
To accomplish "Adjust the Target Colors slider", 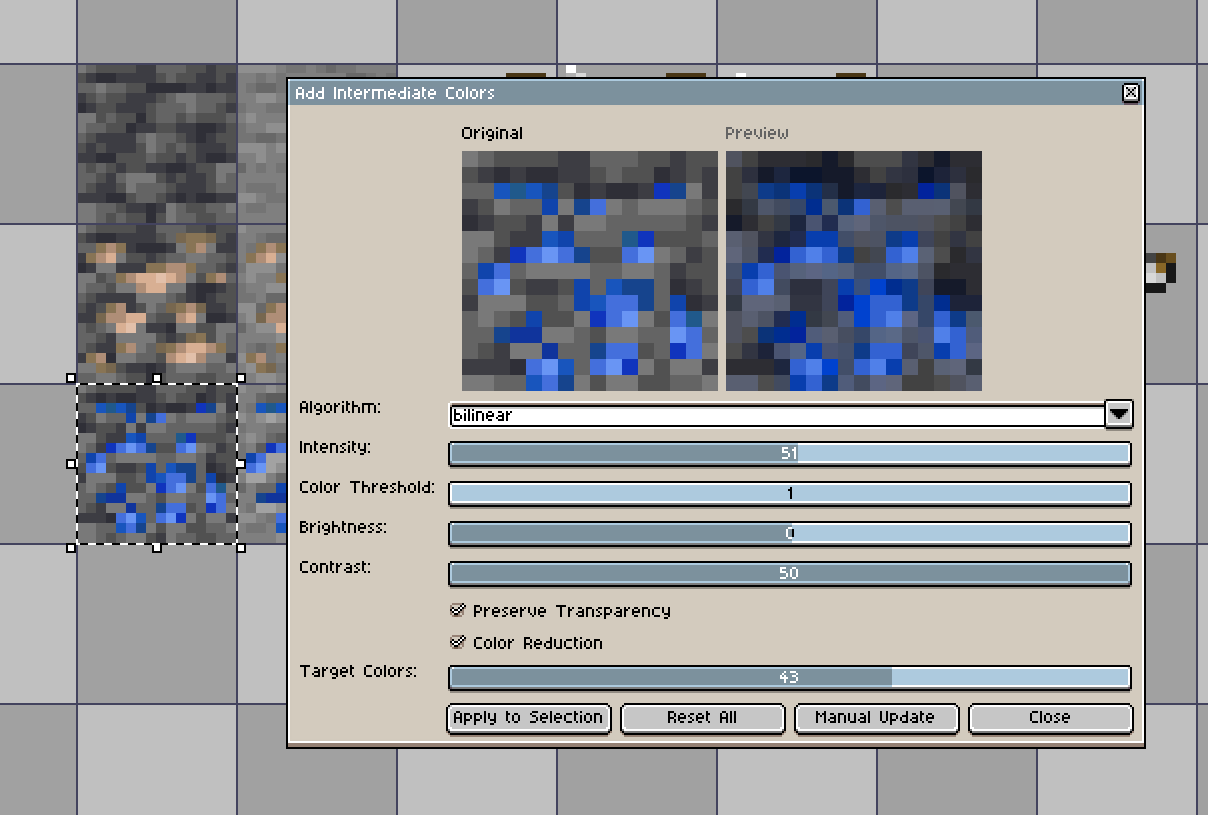I will [x=790, y=678].
